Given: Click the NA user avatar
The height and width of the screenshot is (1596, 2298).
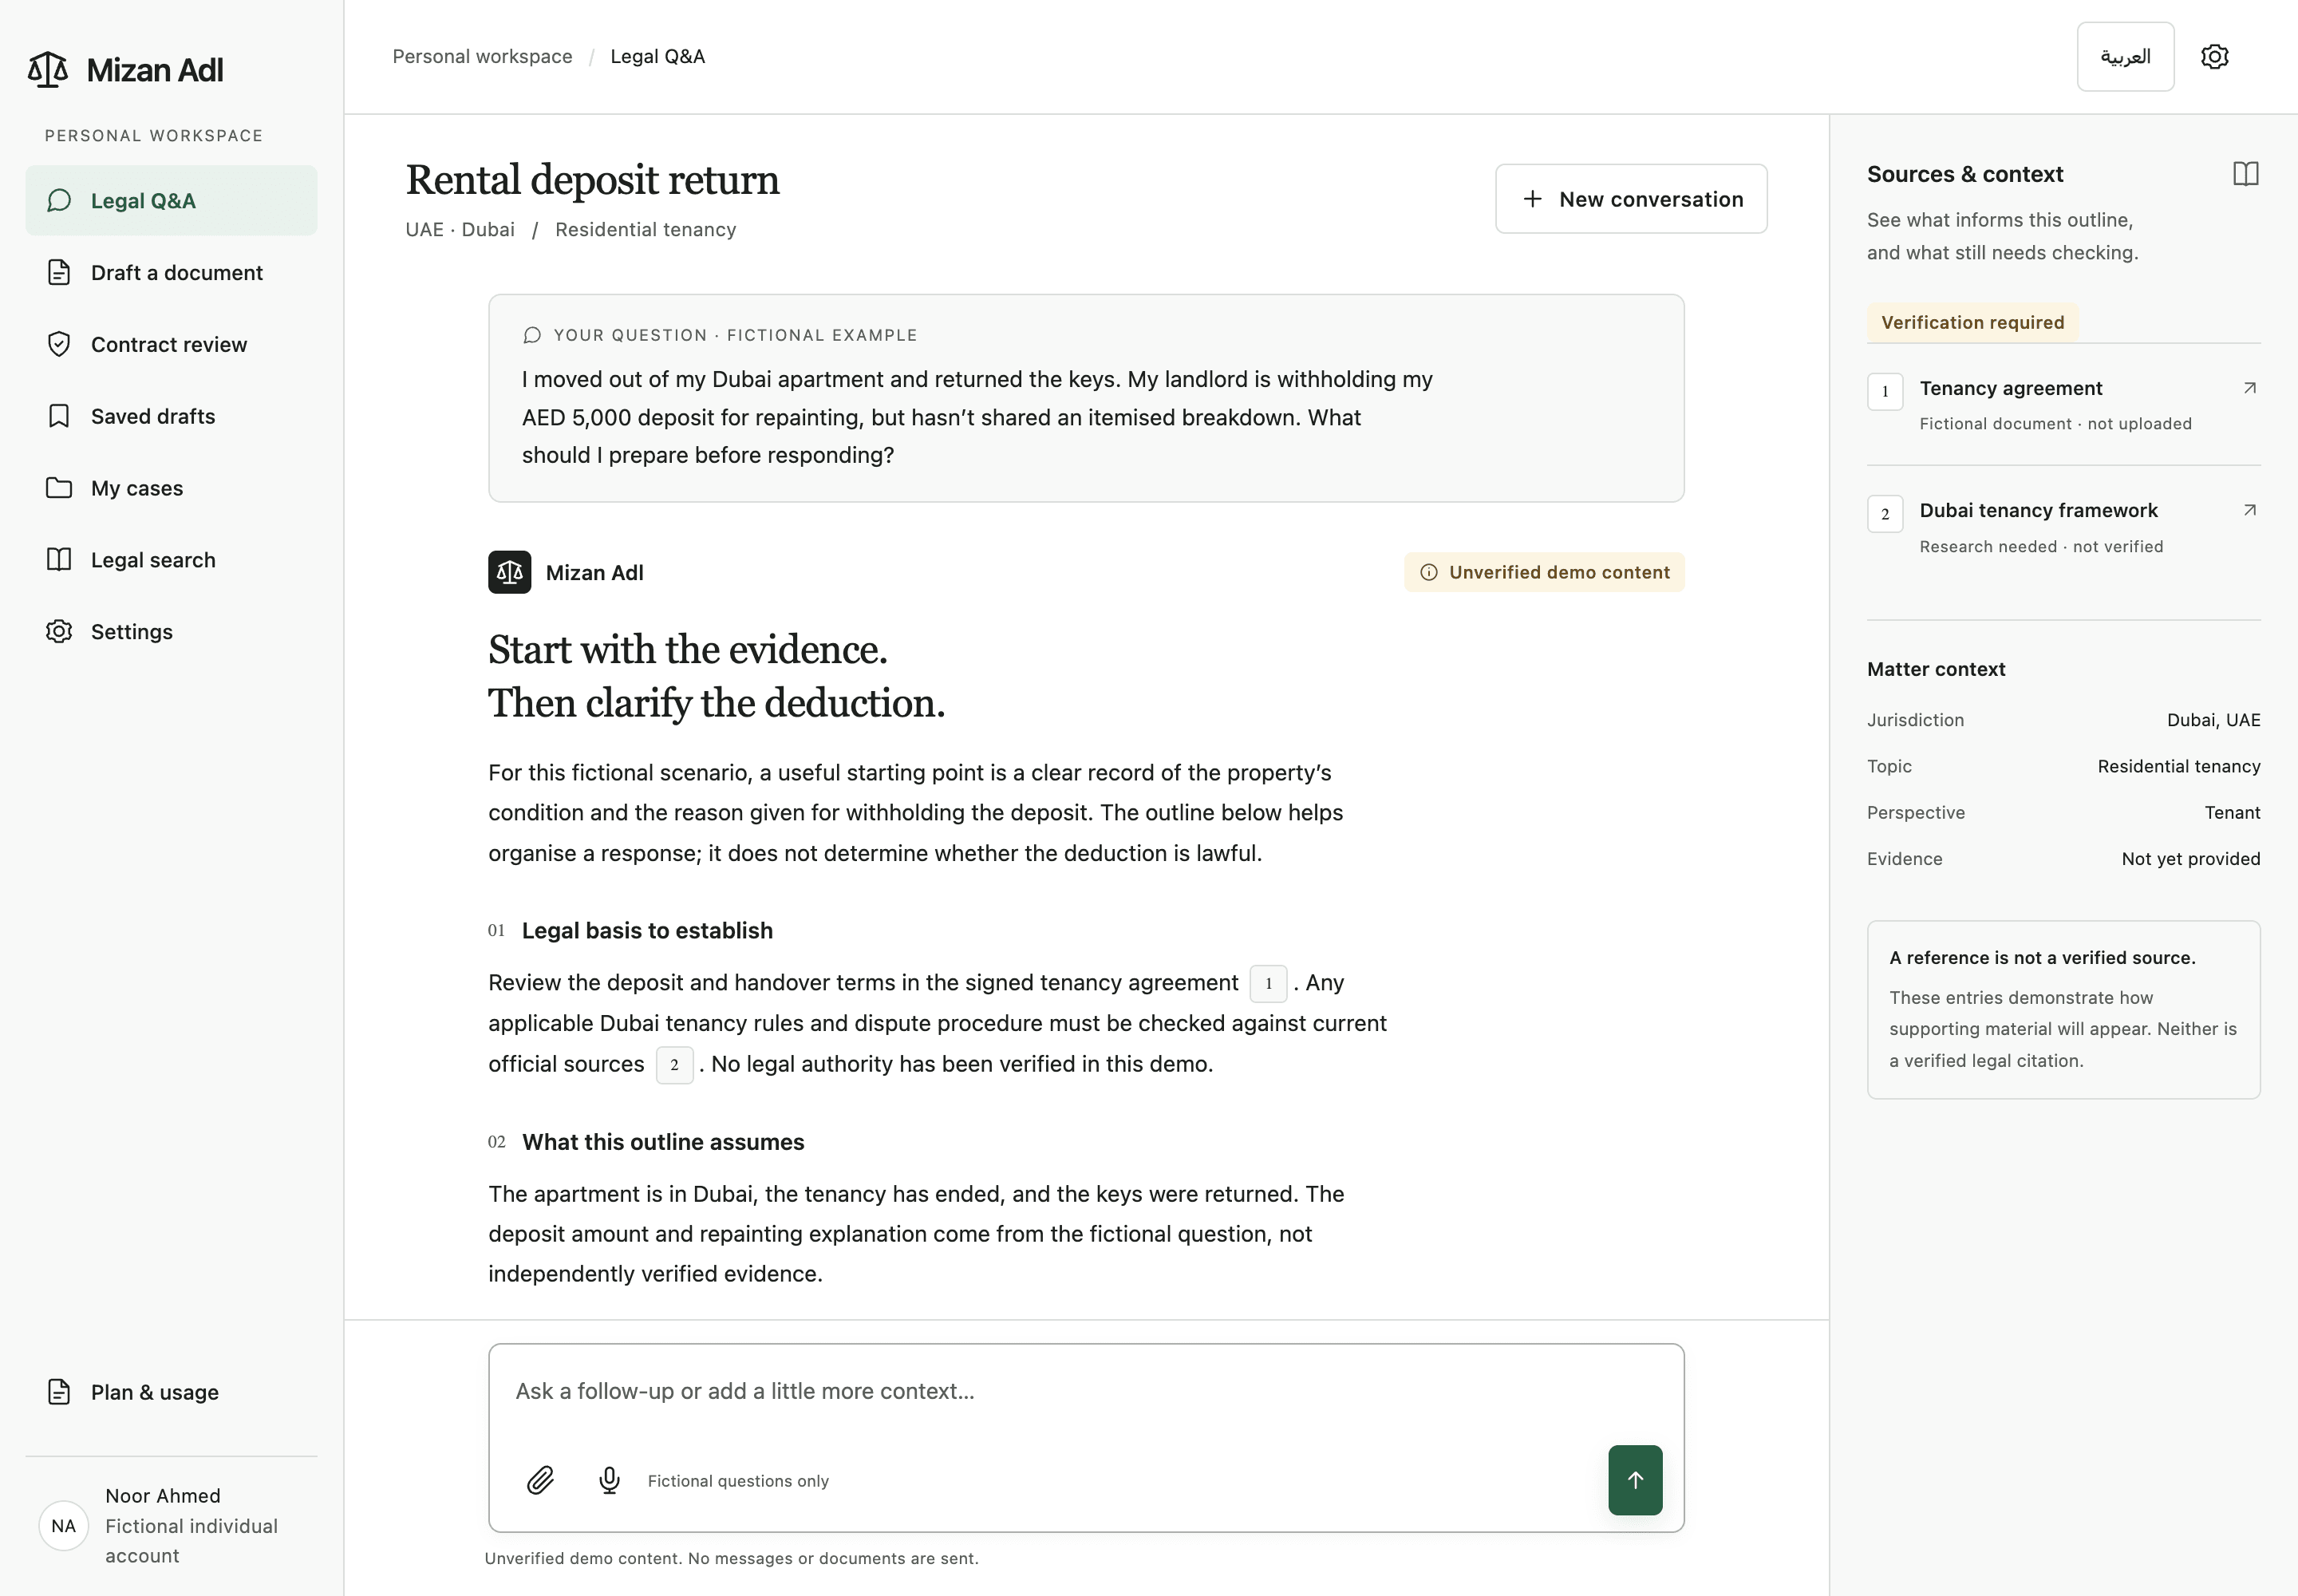Looking at the screenshot, I should (64, 1526).
